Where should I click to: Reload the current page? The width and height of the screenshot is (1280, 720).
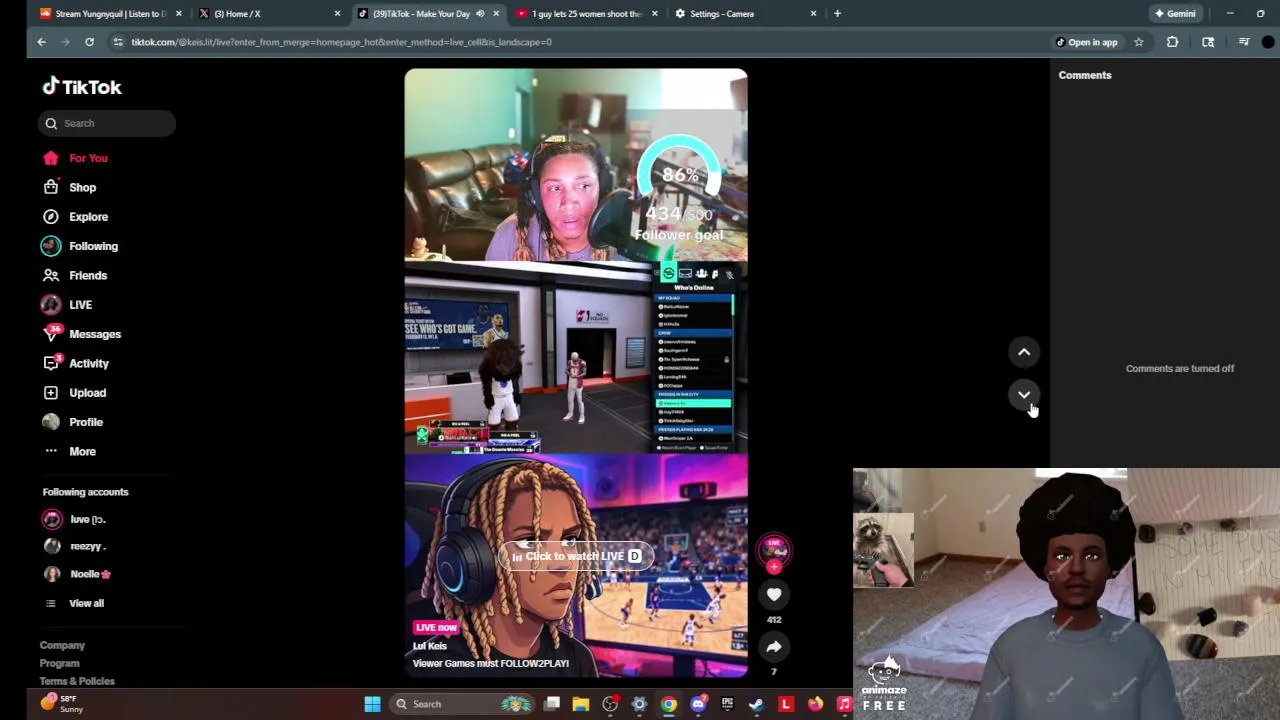pyautogui.click(x=89, y=42)
